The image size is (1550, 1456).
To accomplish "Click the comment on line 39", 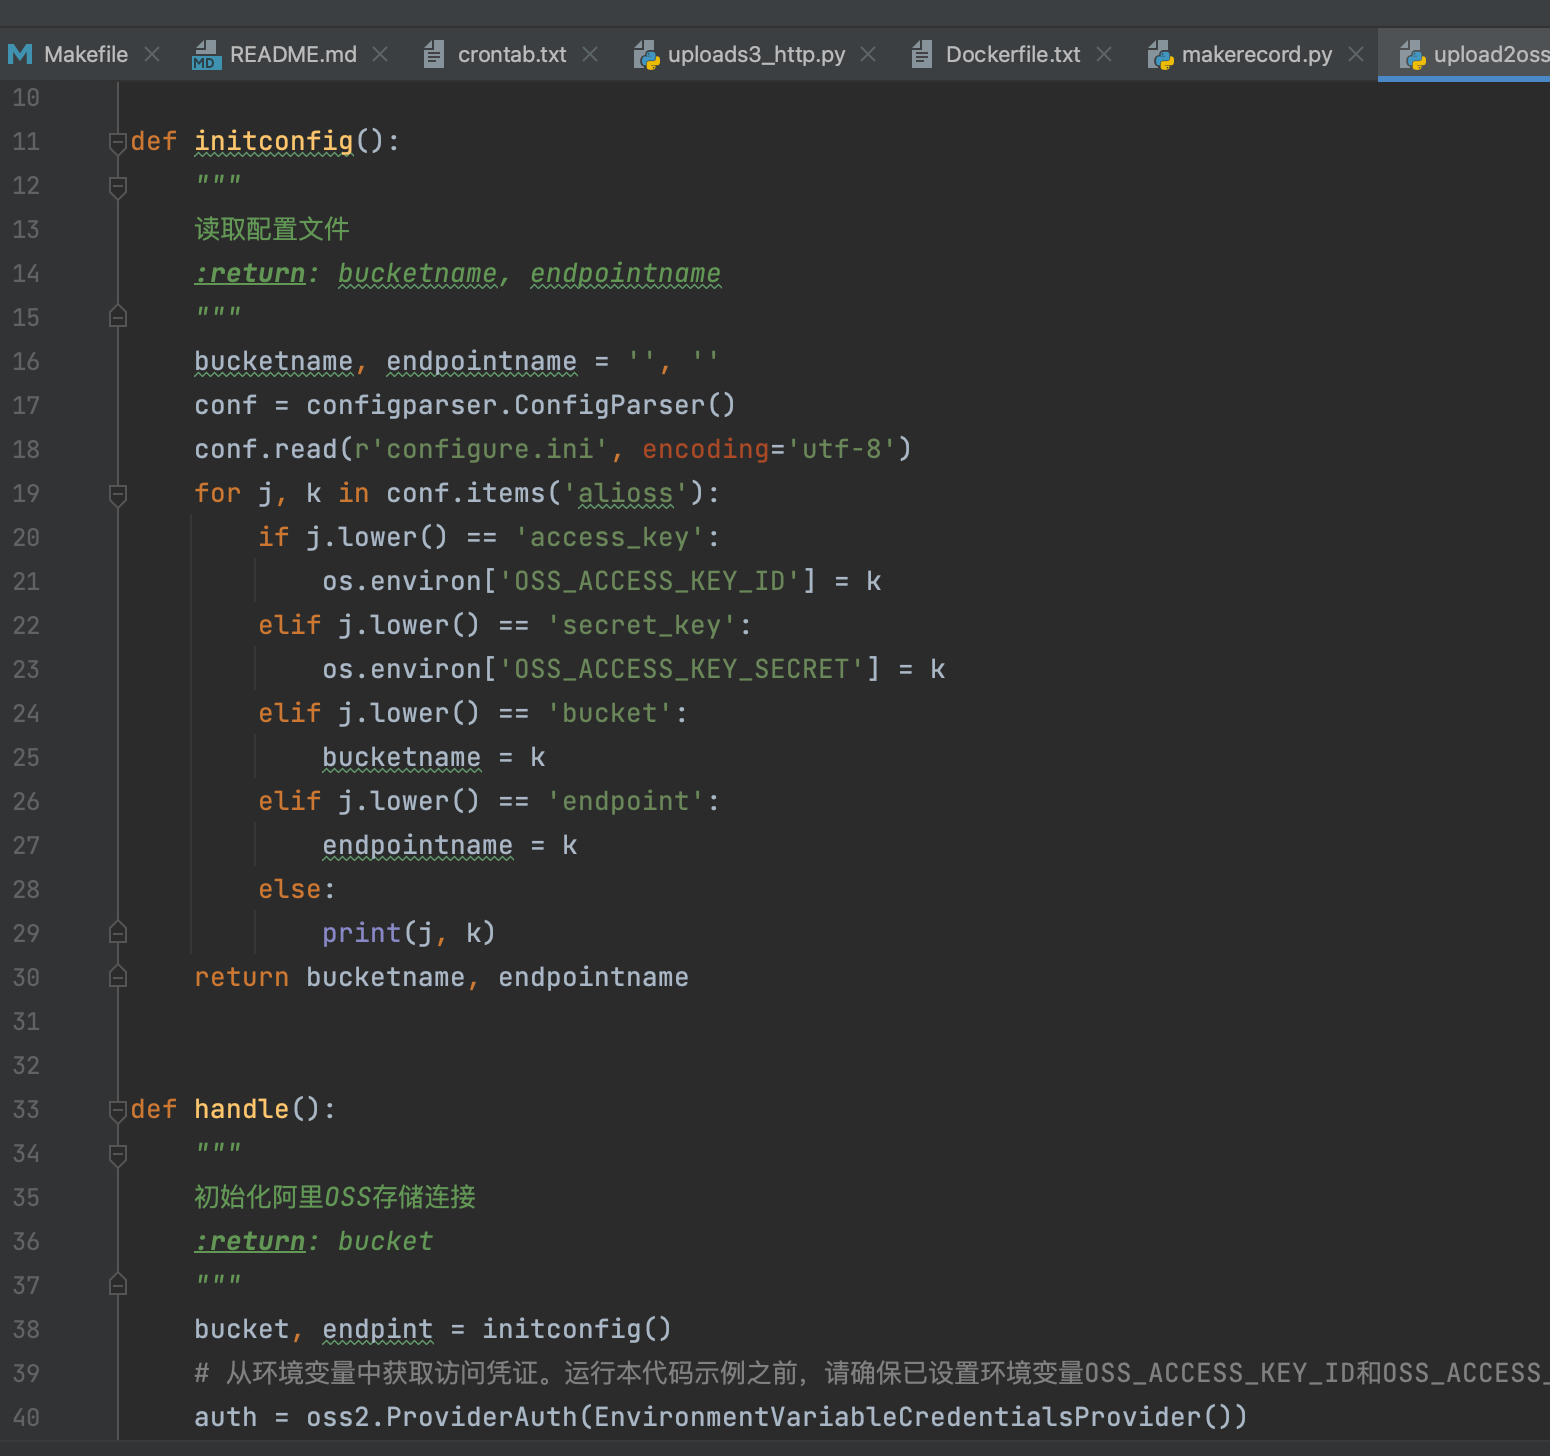I will point(872,1374).
